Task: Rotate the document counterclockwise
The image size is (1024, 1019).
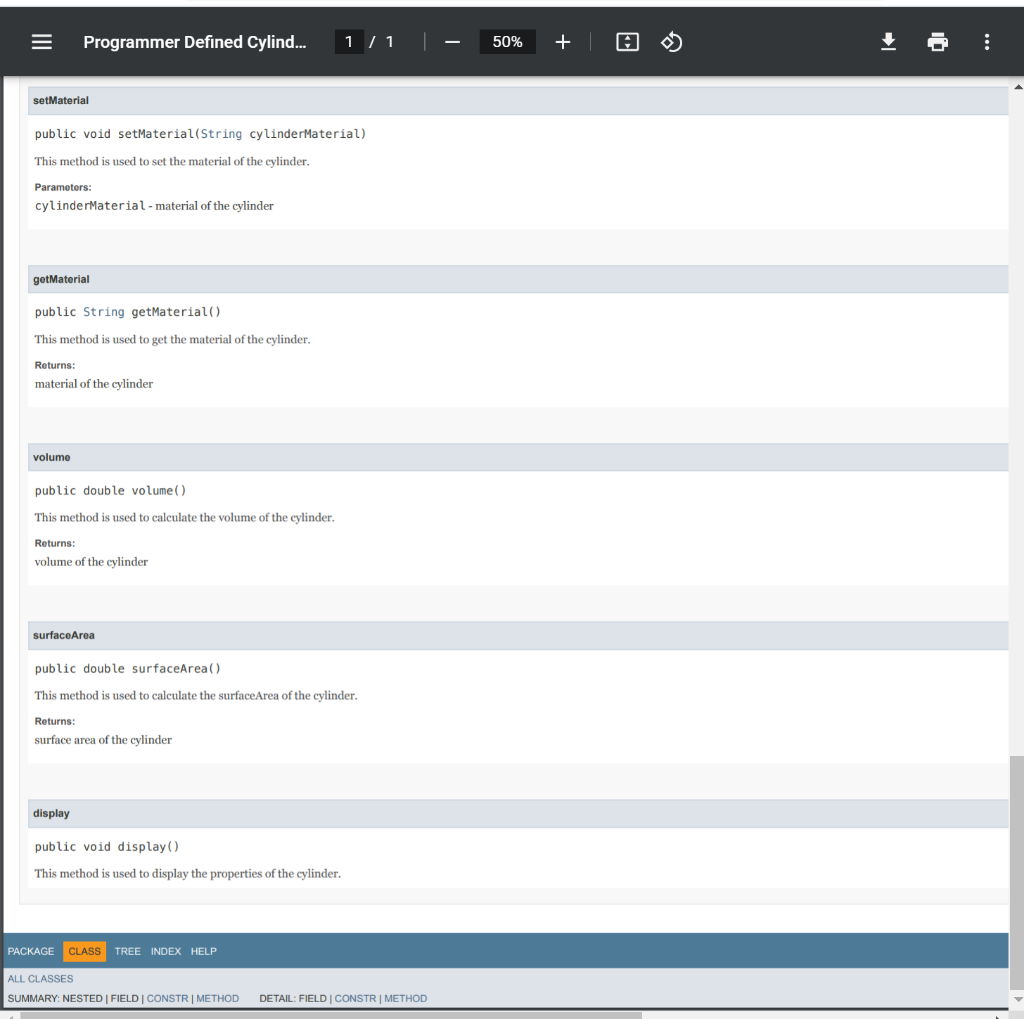Action: [671, 41]
